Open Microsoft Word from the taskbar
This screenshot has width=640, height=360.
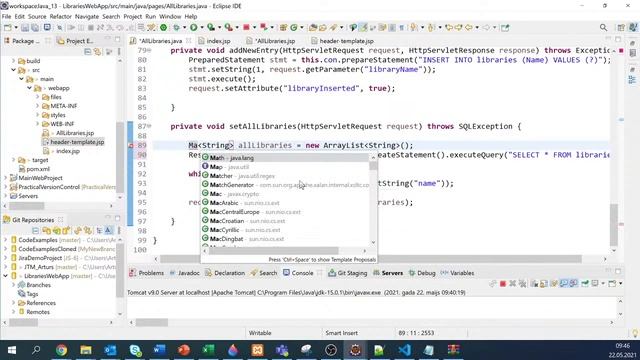point(160,350)
